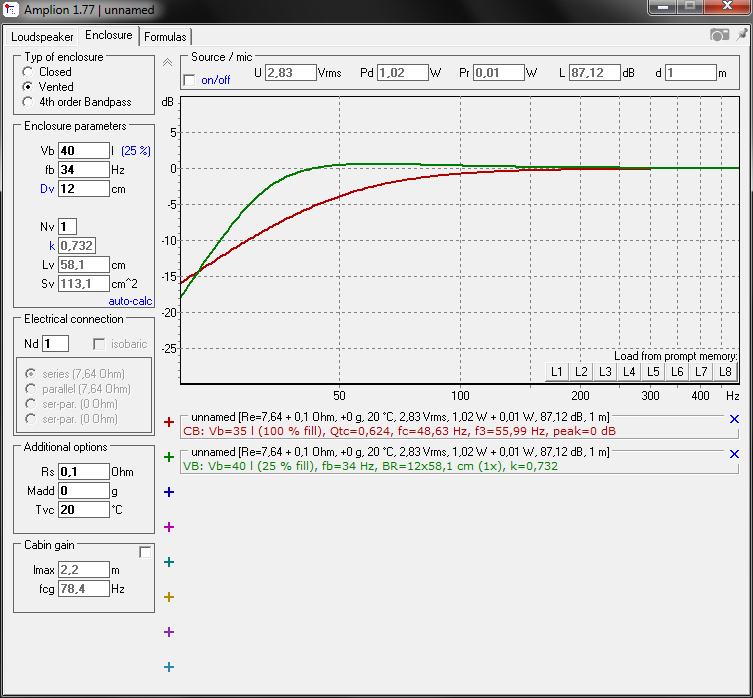
Task: Select parallel (7,64 Ohm) connection
Action: click(31, 389)
